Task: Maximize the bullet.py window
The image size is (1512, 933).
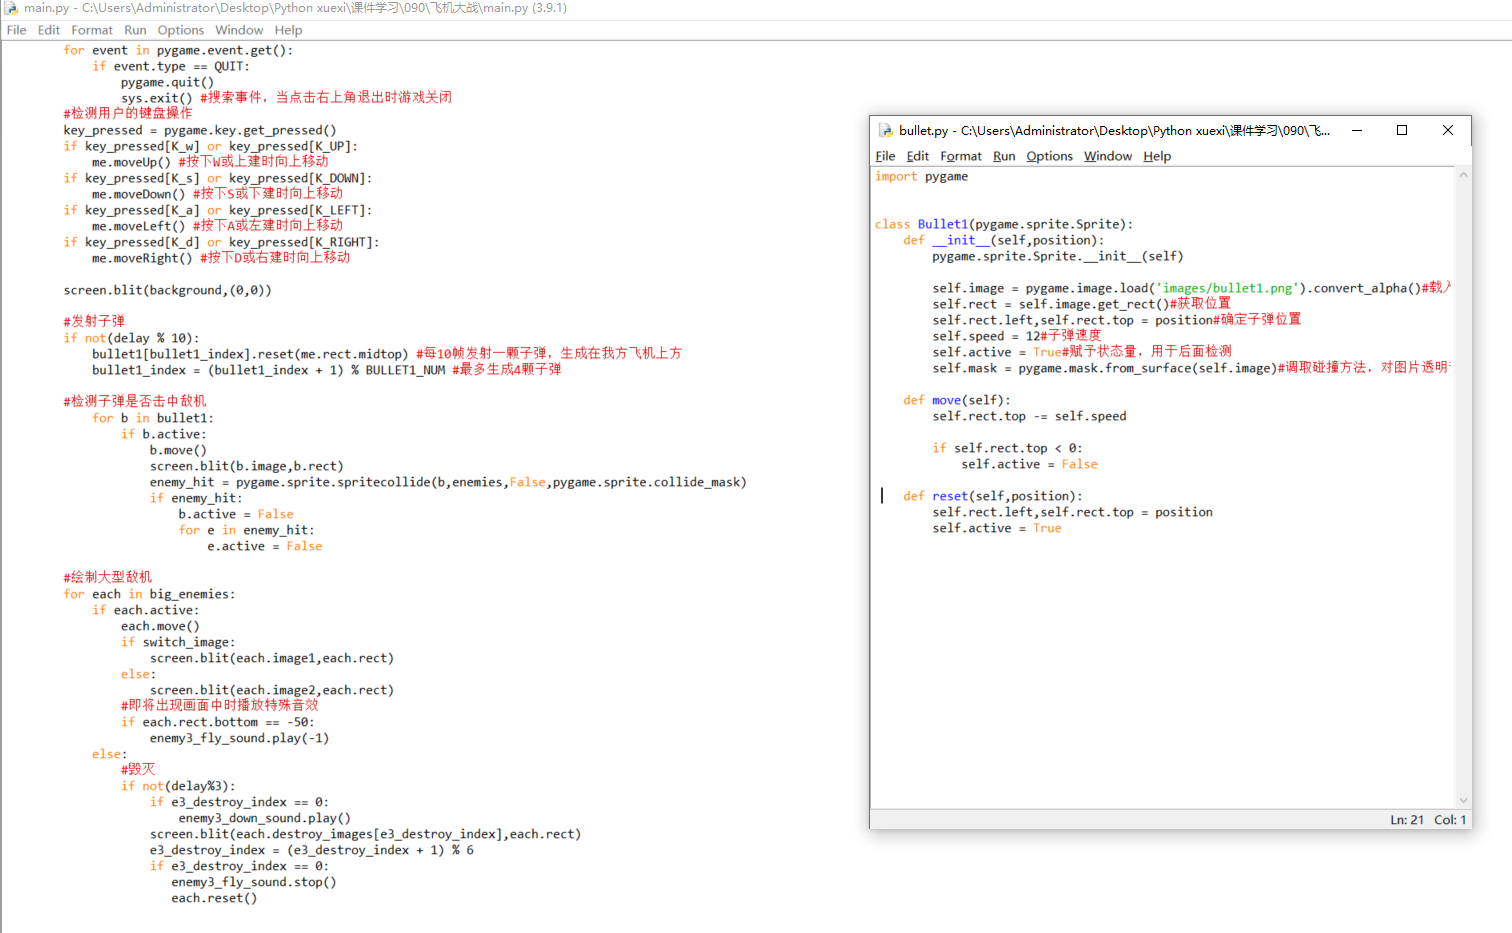Action: pyautogui.click(x=1402, y=130)
